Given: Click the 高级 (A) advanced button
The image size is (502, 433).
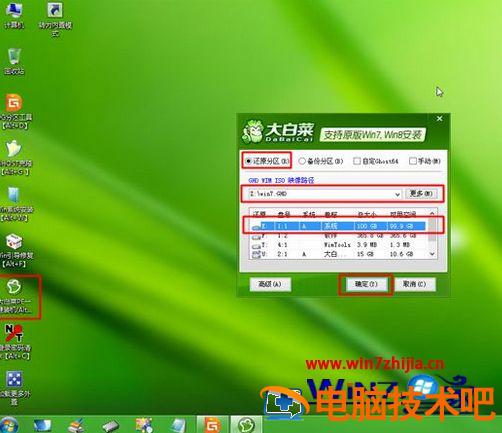Looking at the screenshot, I should [270, 284].
